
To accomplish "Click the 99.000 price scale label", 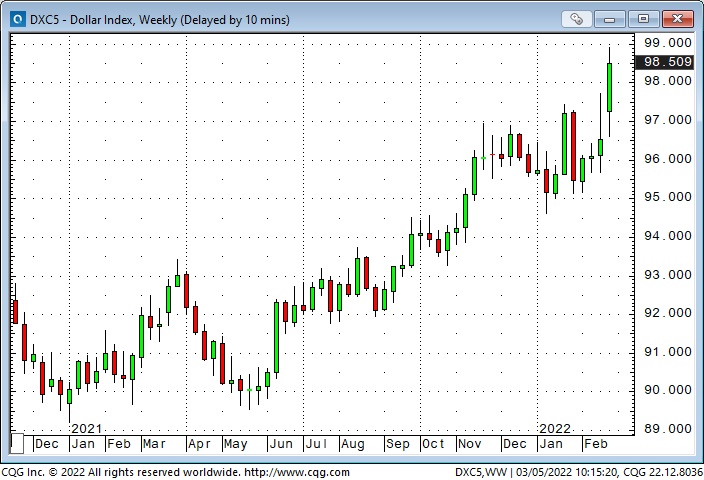I will pos(668,43).
